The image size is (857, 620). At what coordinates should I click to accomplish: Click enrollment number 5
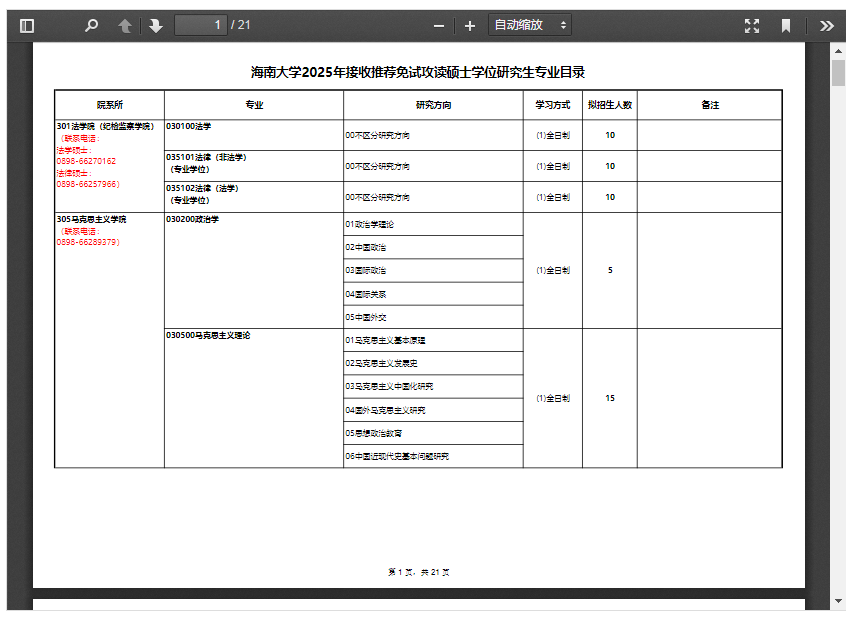point(610,271)
